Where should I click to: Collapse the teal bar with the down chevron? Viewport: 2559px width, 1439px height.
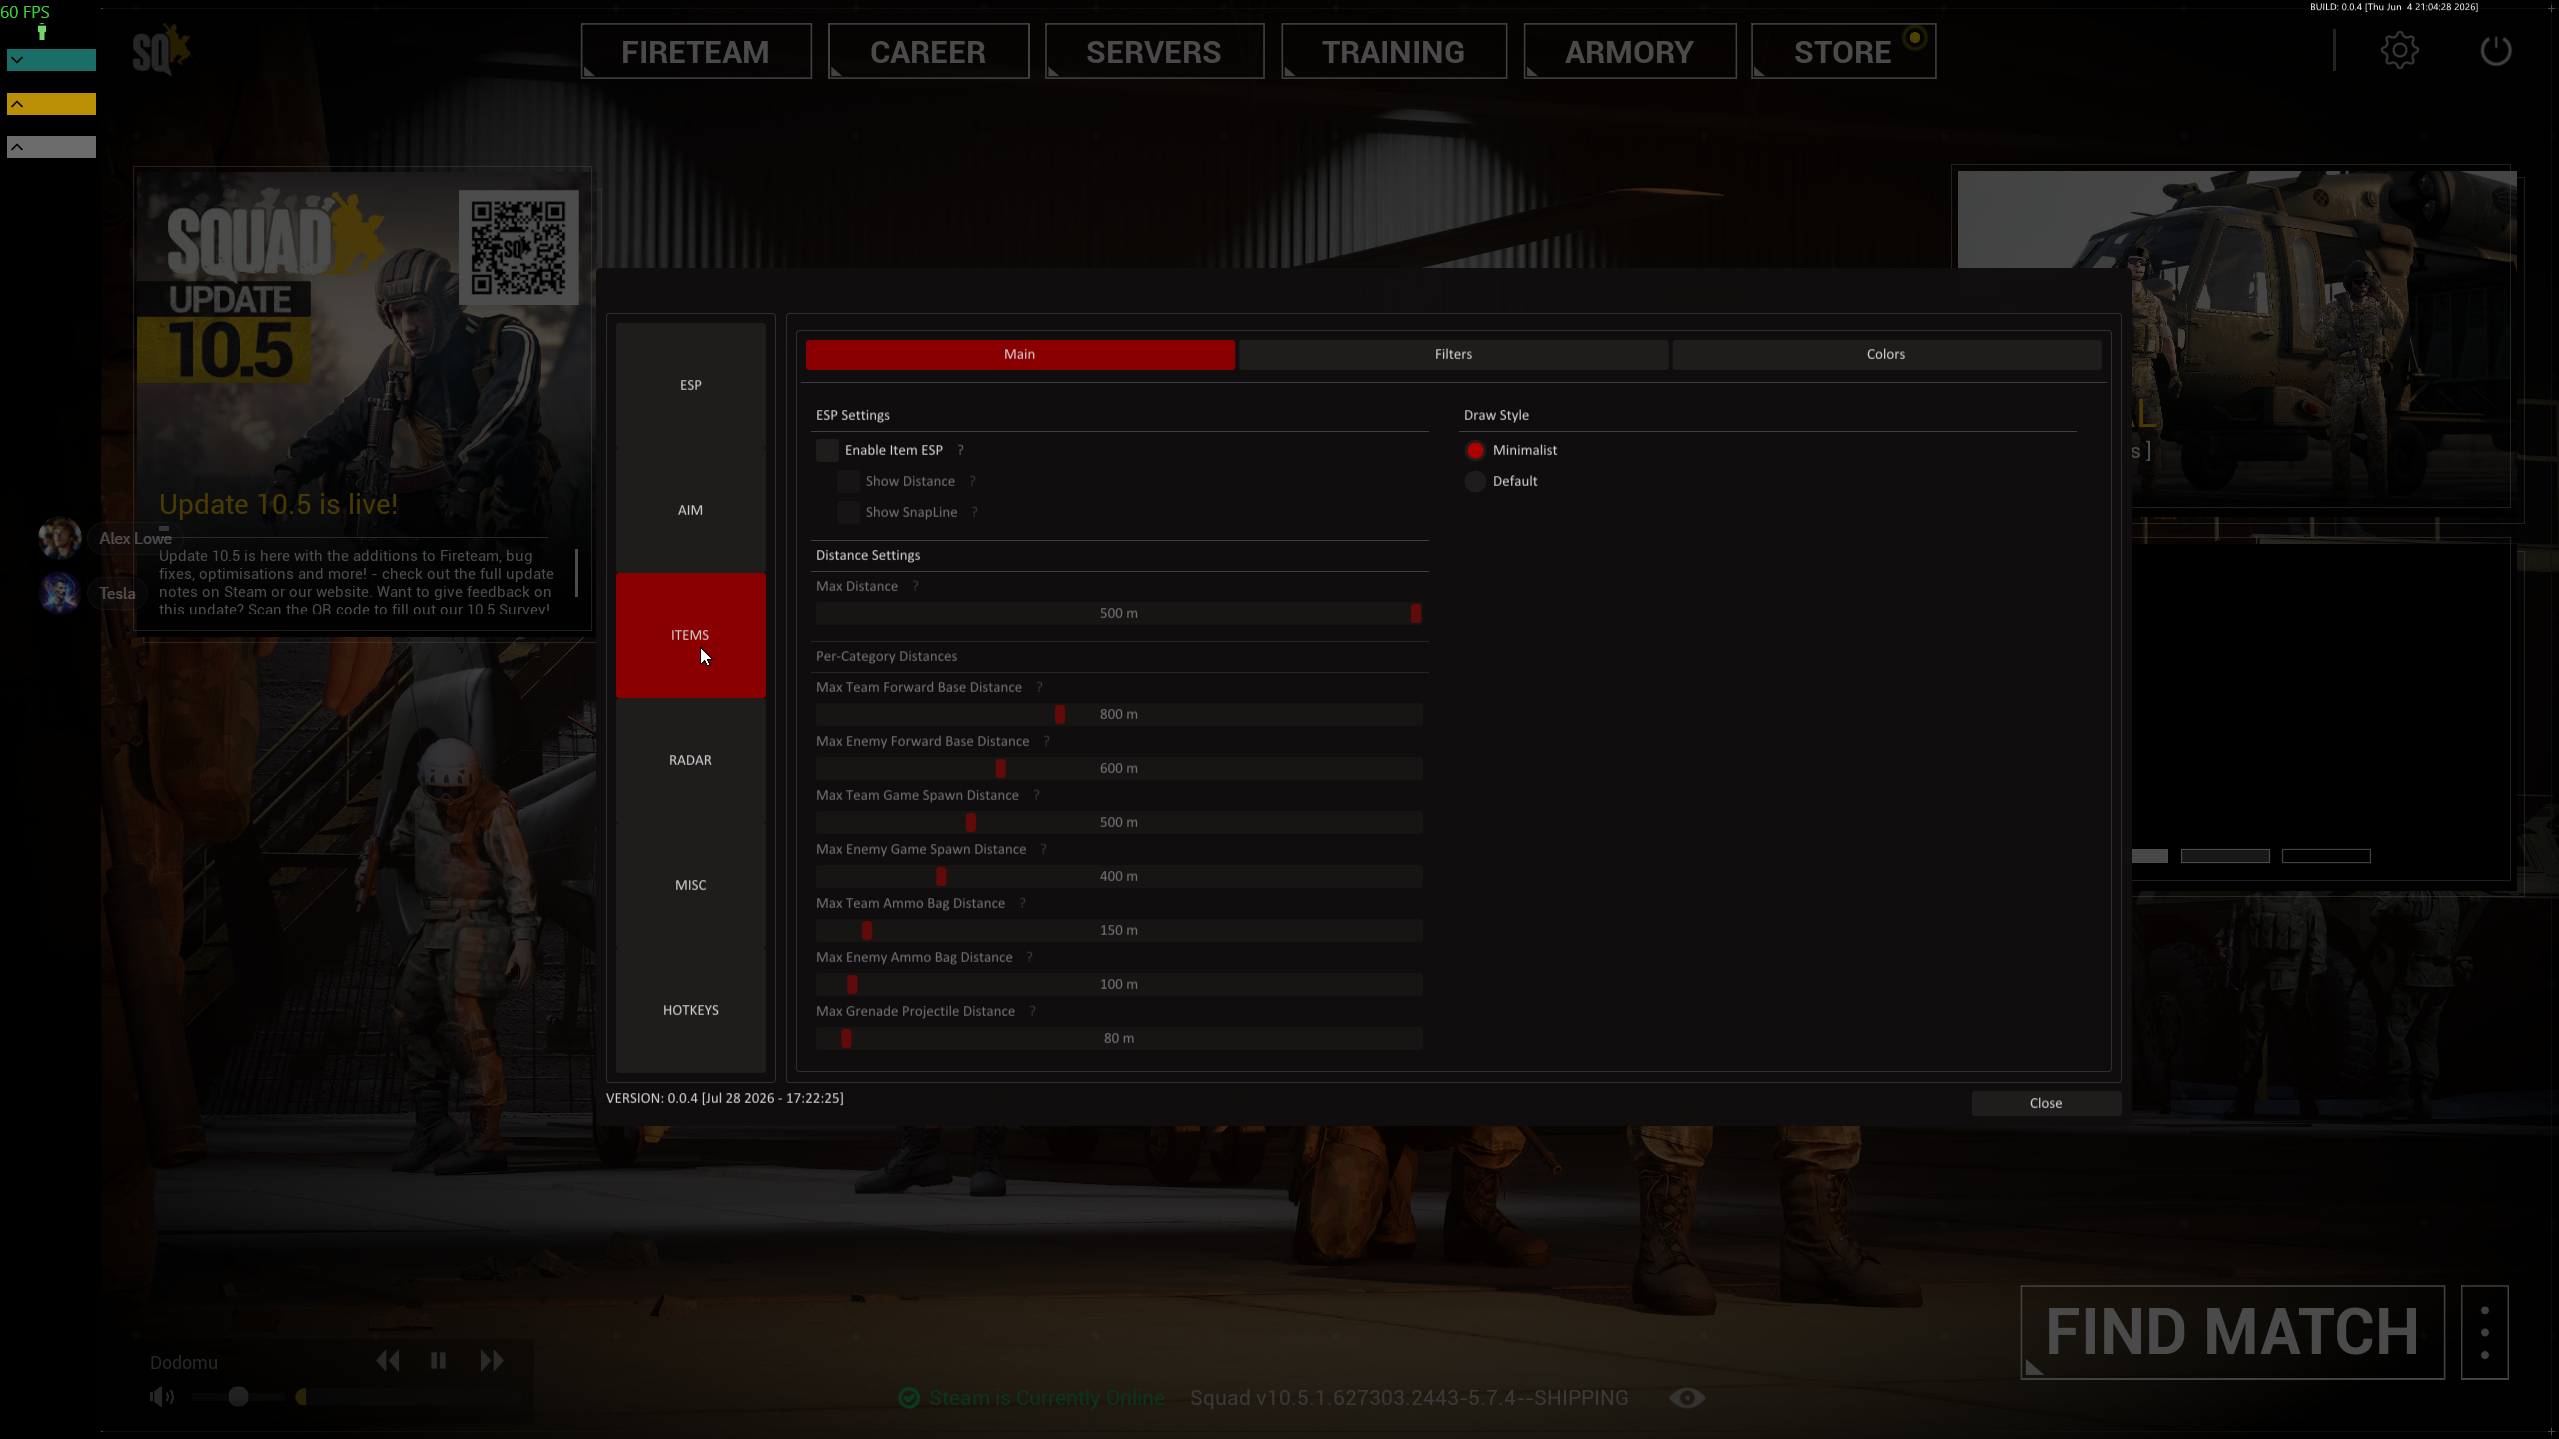point(52,60)
